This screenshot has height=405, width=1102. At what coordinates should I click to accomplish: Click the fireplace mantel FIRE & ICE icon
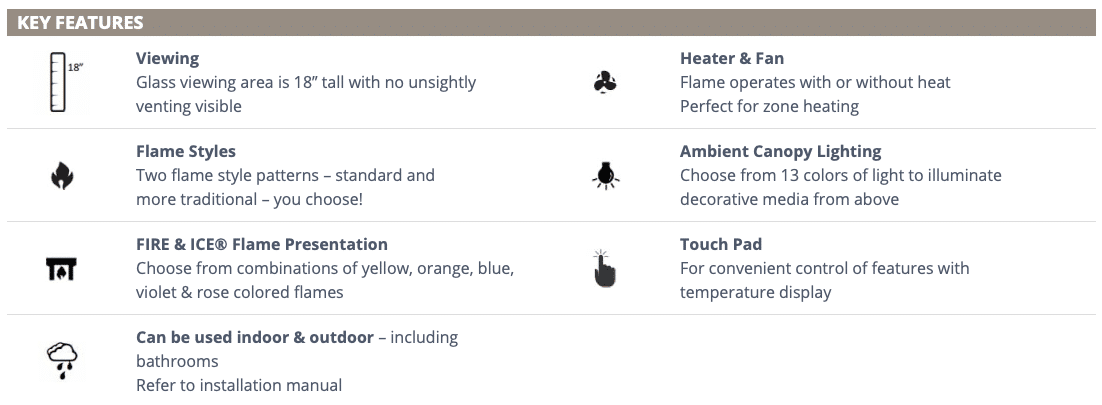click(x=61, y=269)
